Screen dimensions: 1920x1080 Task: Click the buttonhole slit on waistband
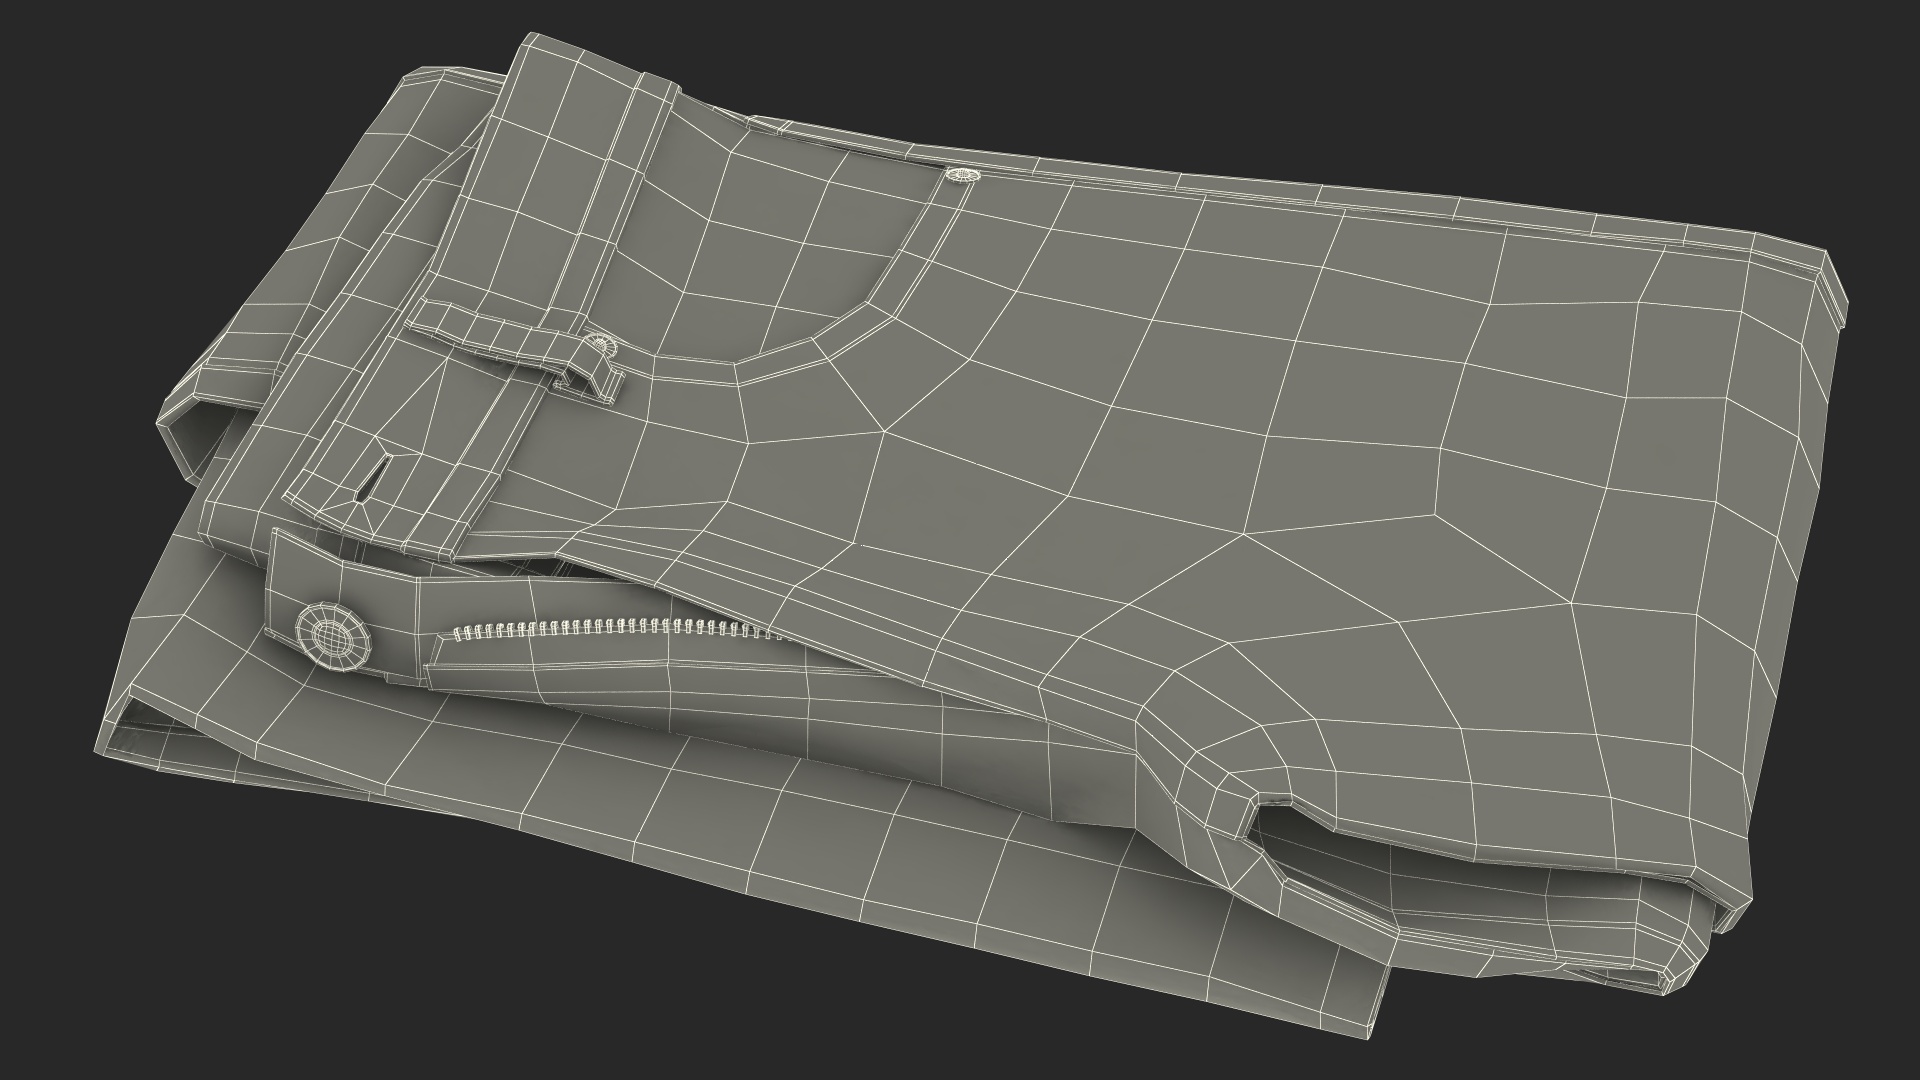coord(371,479)
